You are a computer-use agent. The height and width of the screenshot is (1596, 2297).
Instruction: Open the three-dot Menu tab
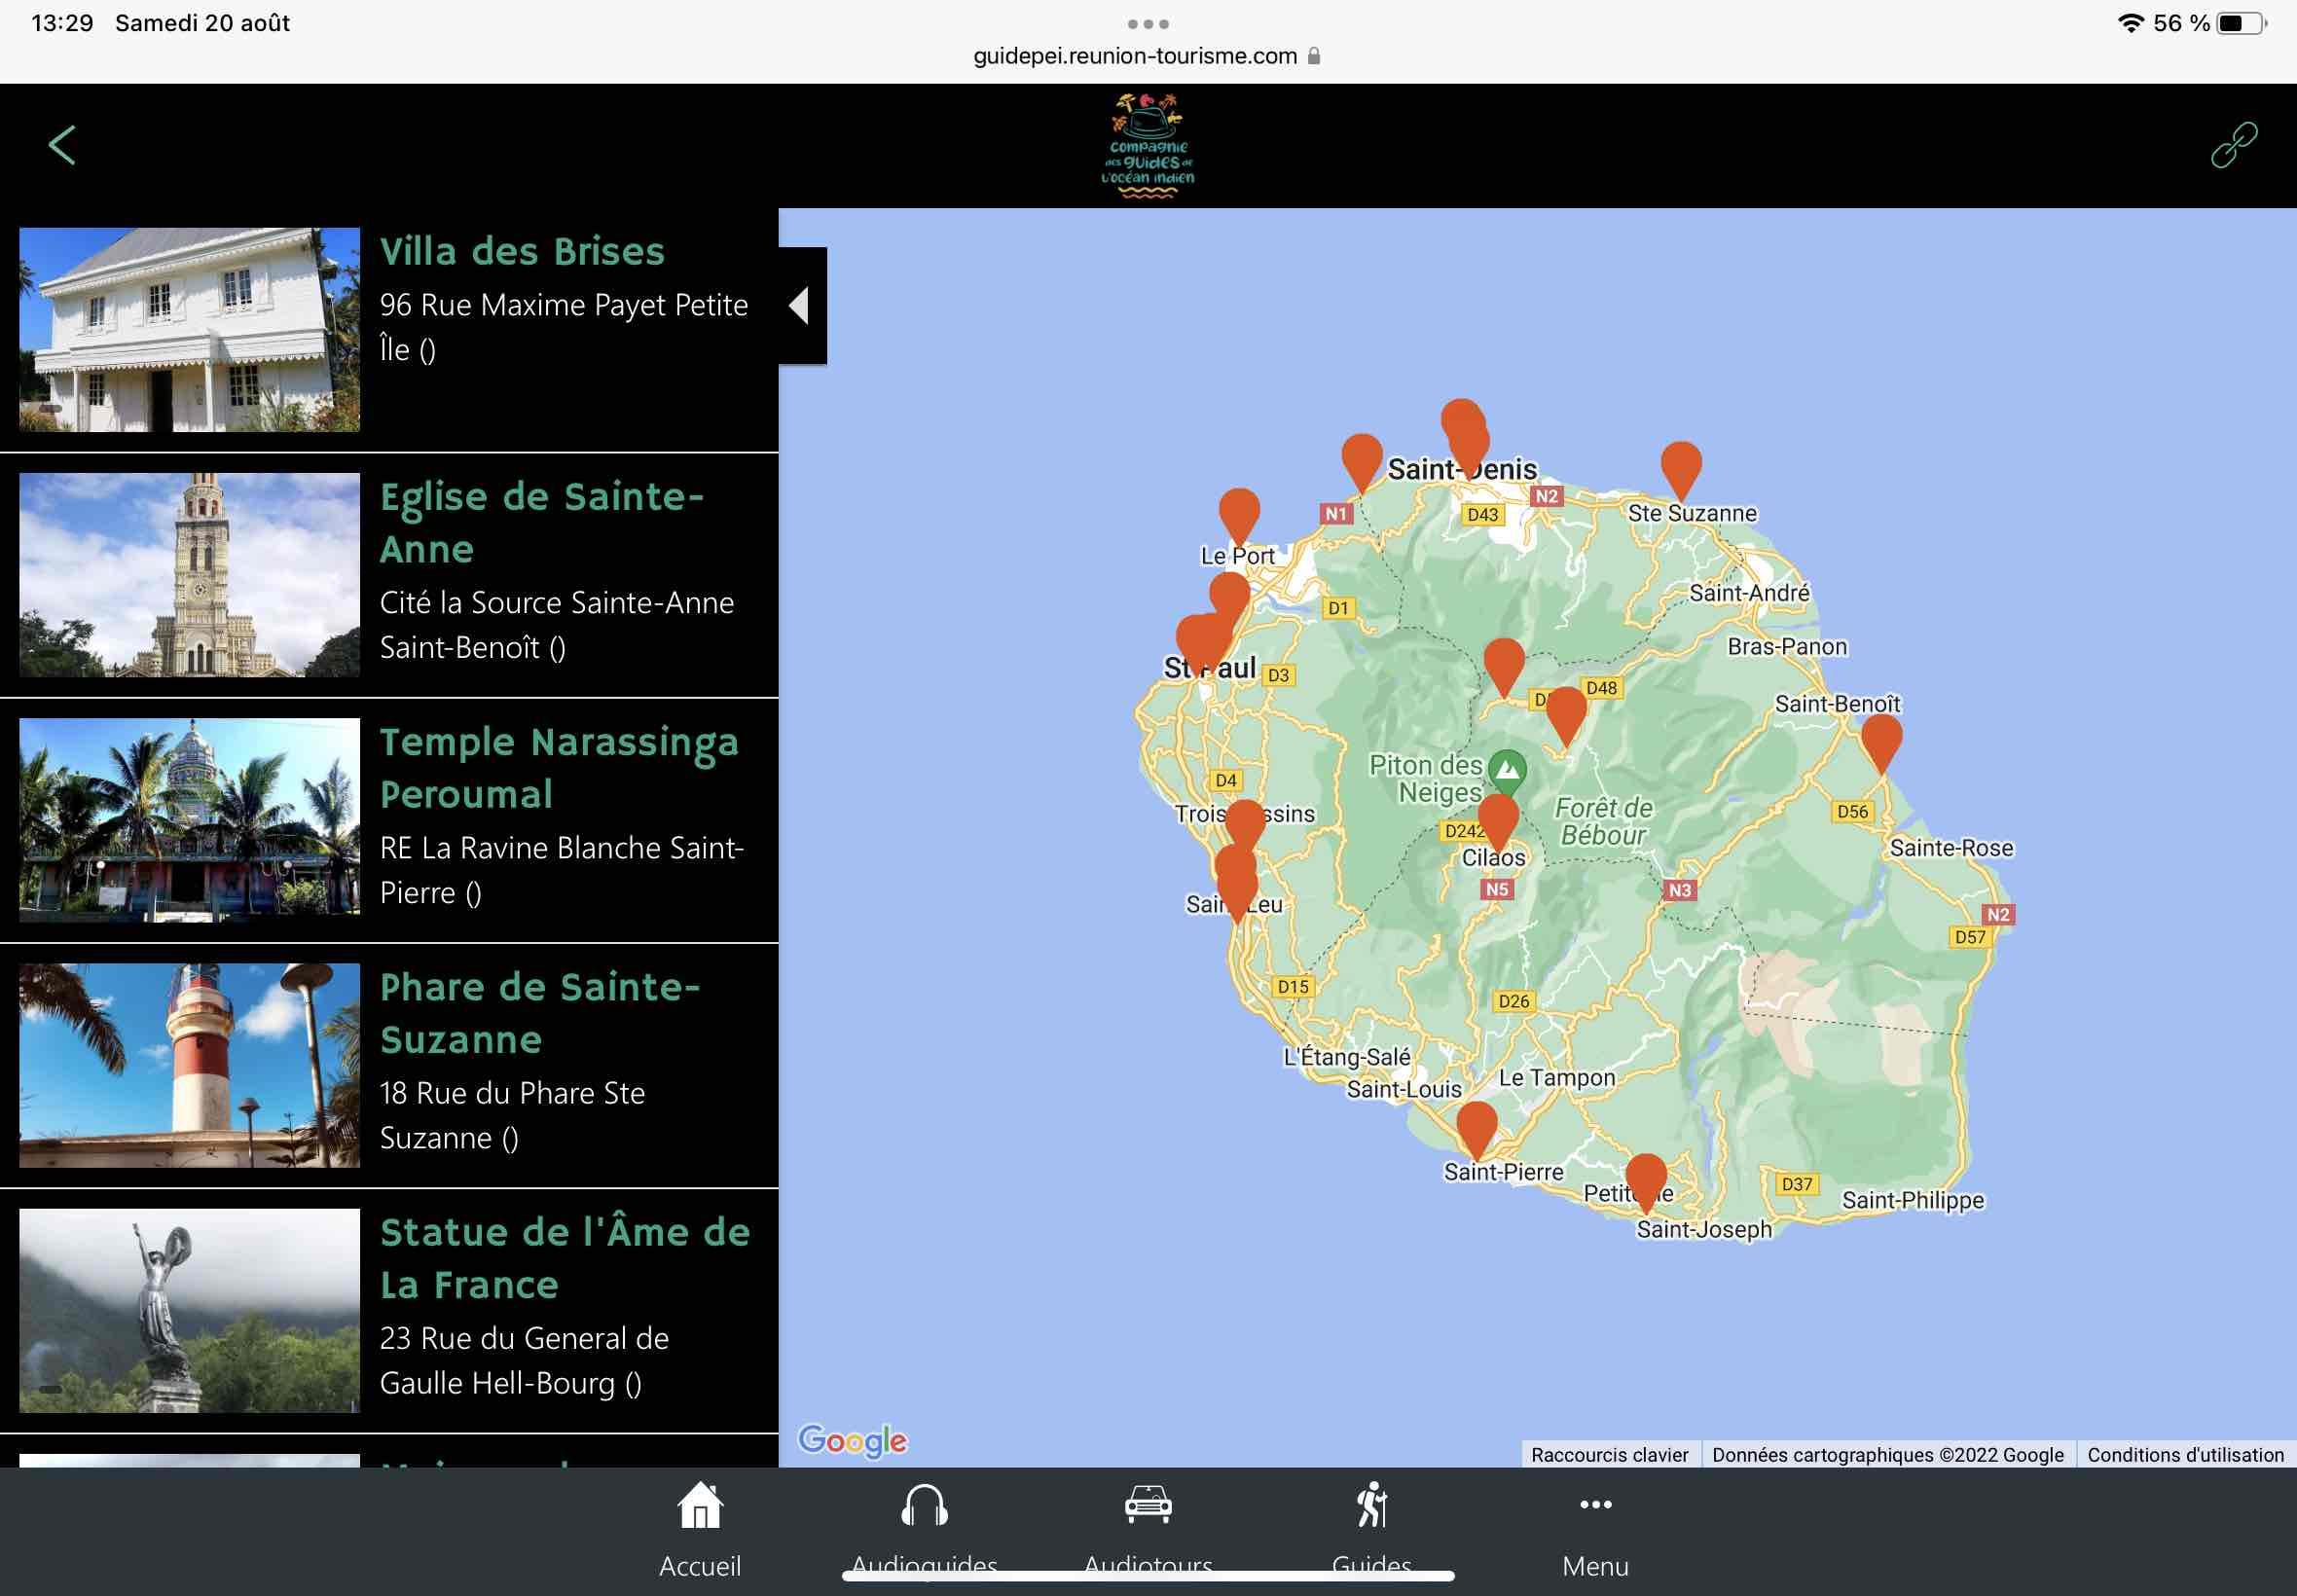pyautogui.click(x=1595, y=1506)
